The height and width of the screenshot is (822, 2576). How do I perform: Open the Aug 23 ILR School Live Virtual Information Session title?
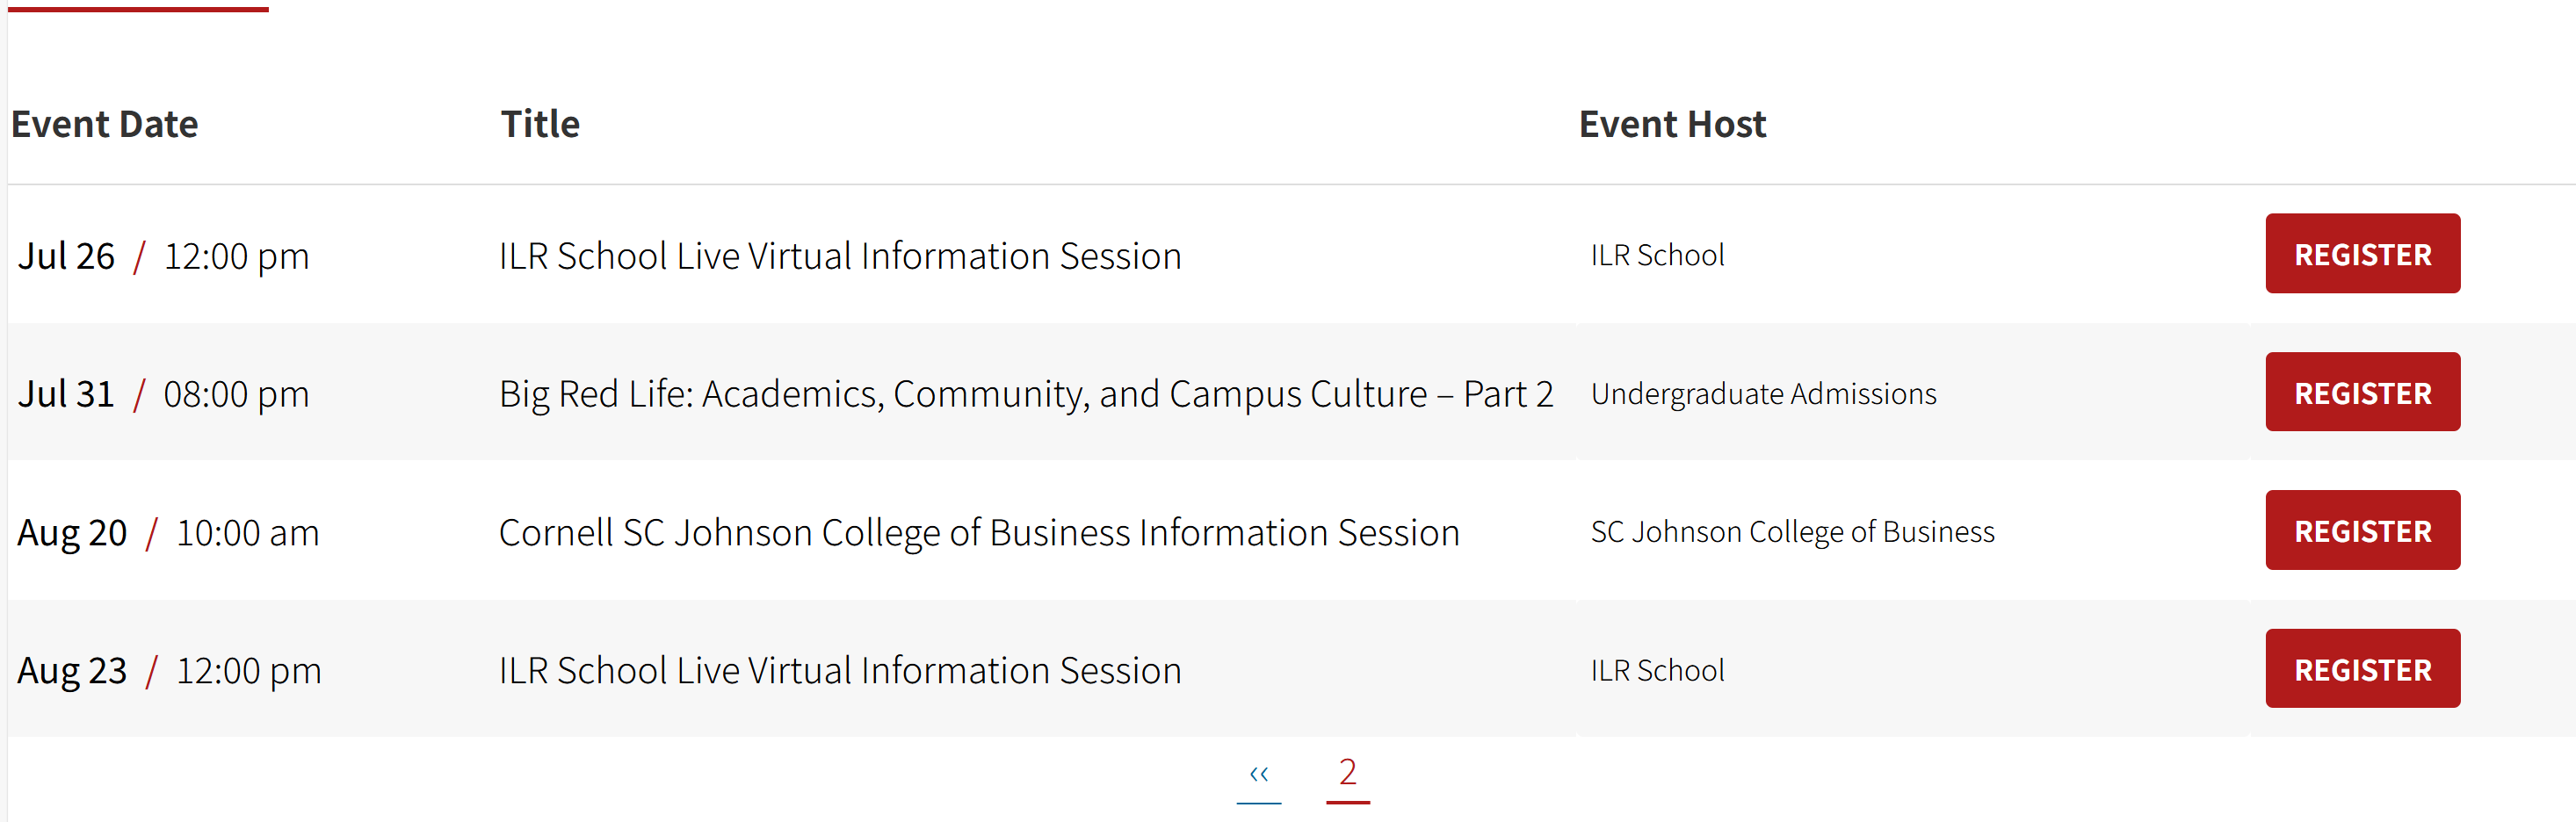pyautogui.click(x=840, y=670)
